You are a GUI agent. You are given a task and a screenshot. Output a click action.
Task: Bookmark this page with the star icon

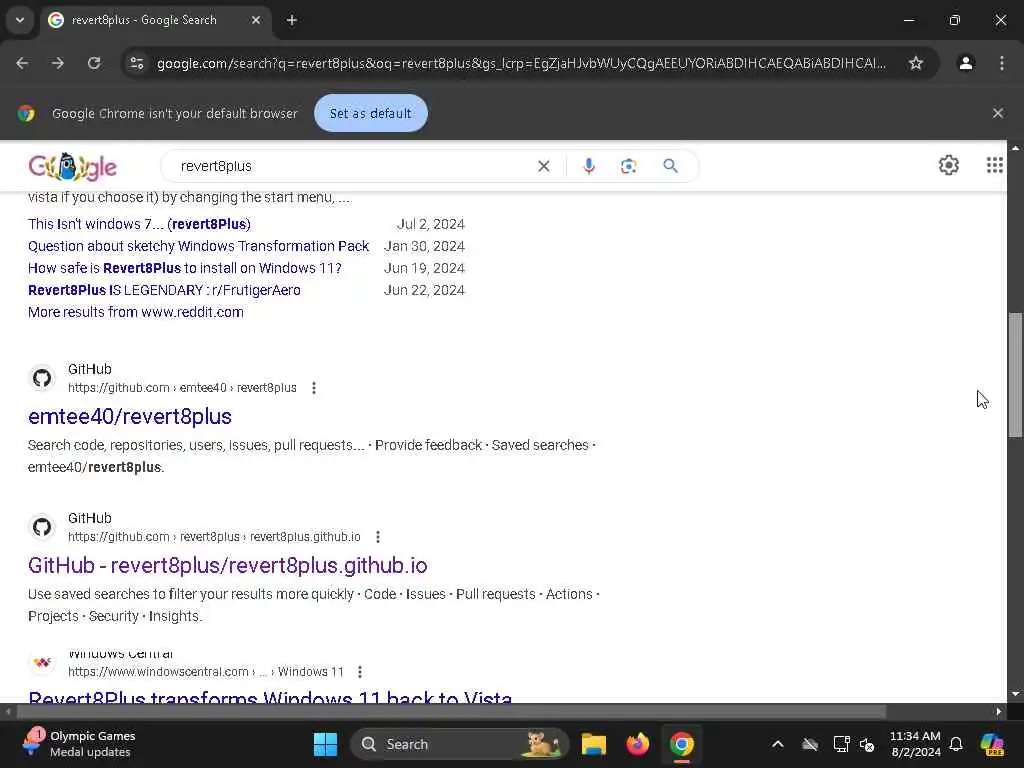tap(916, 63)
